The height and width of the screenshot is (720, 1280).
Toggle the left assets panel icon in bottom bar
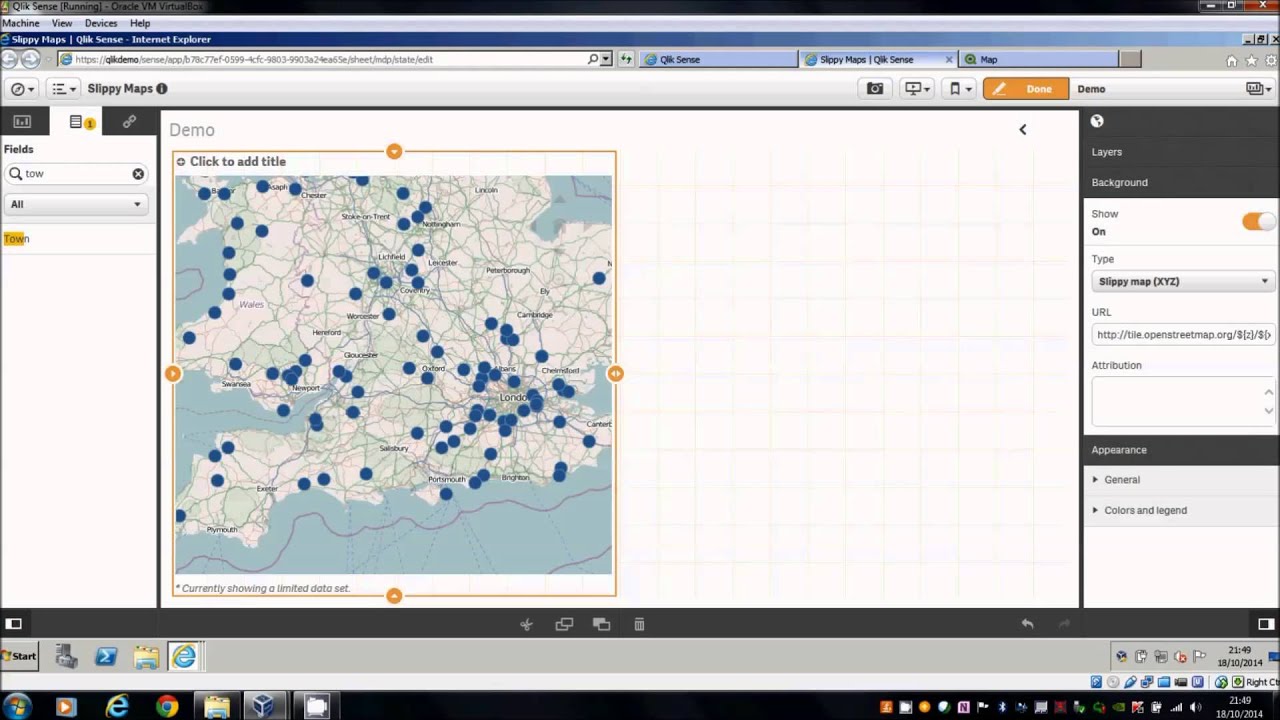coord(14,624)
